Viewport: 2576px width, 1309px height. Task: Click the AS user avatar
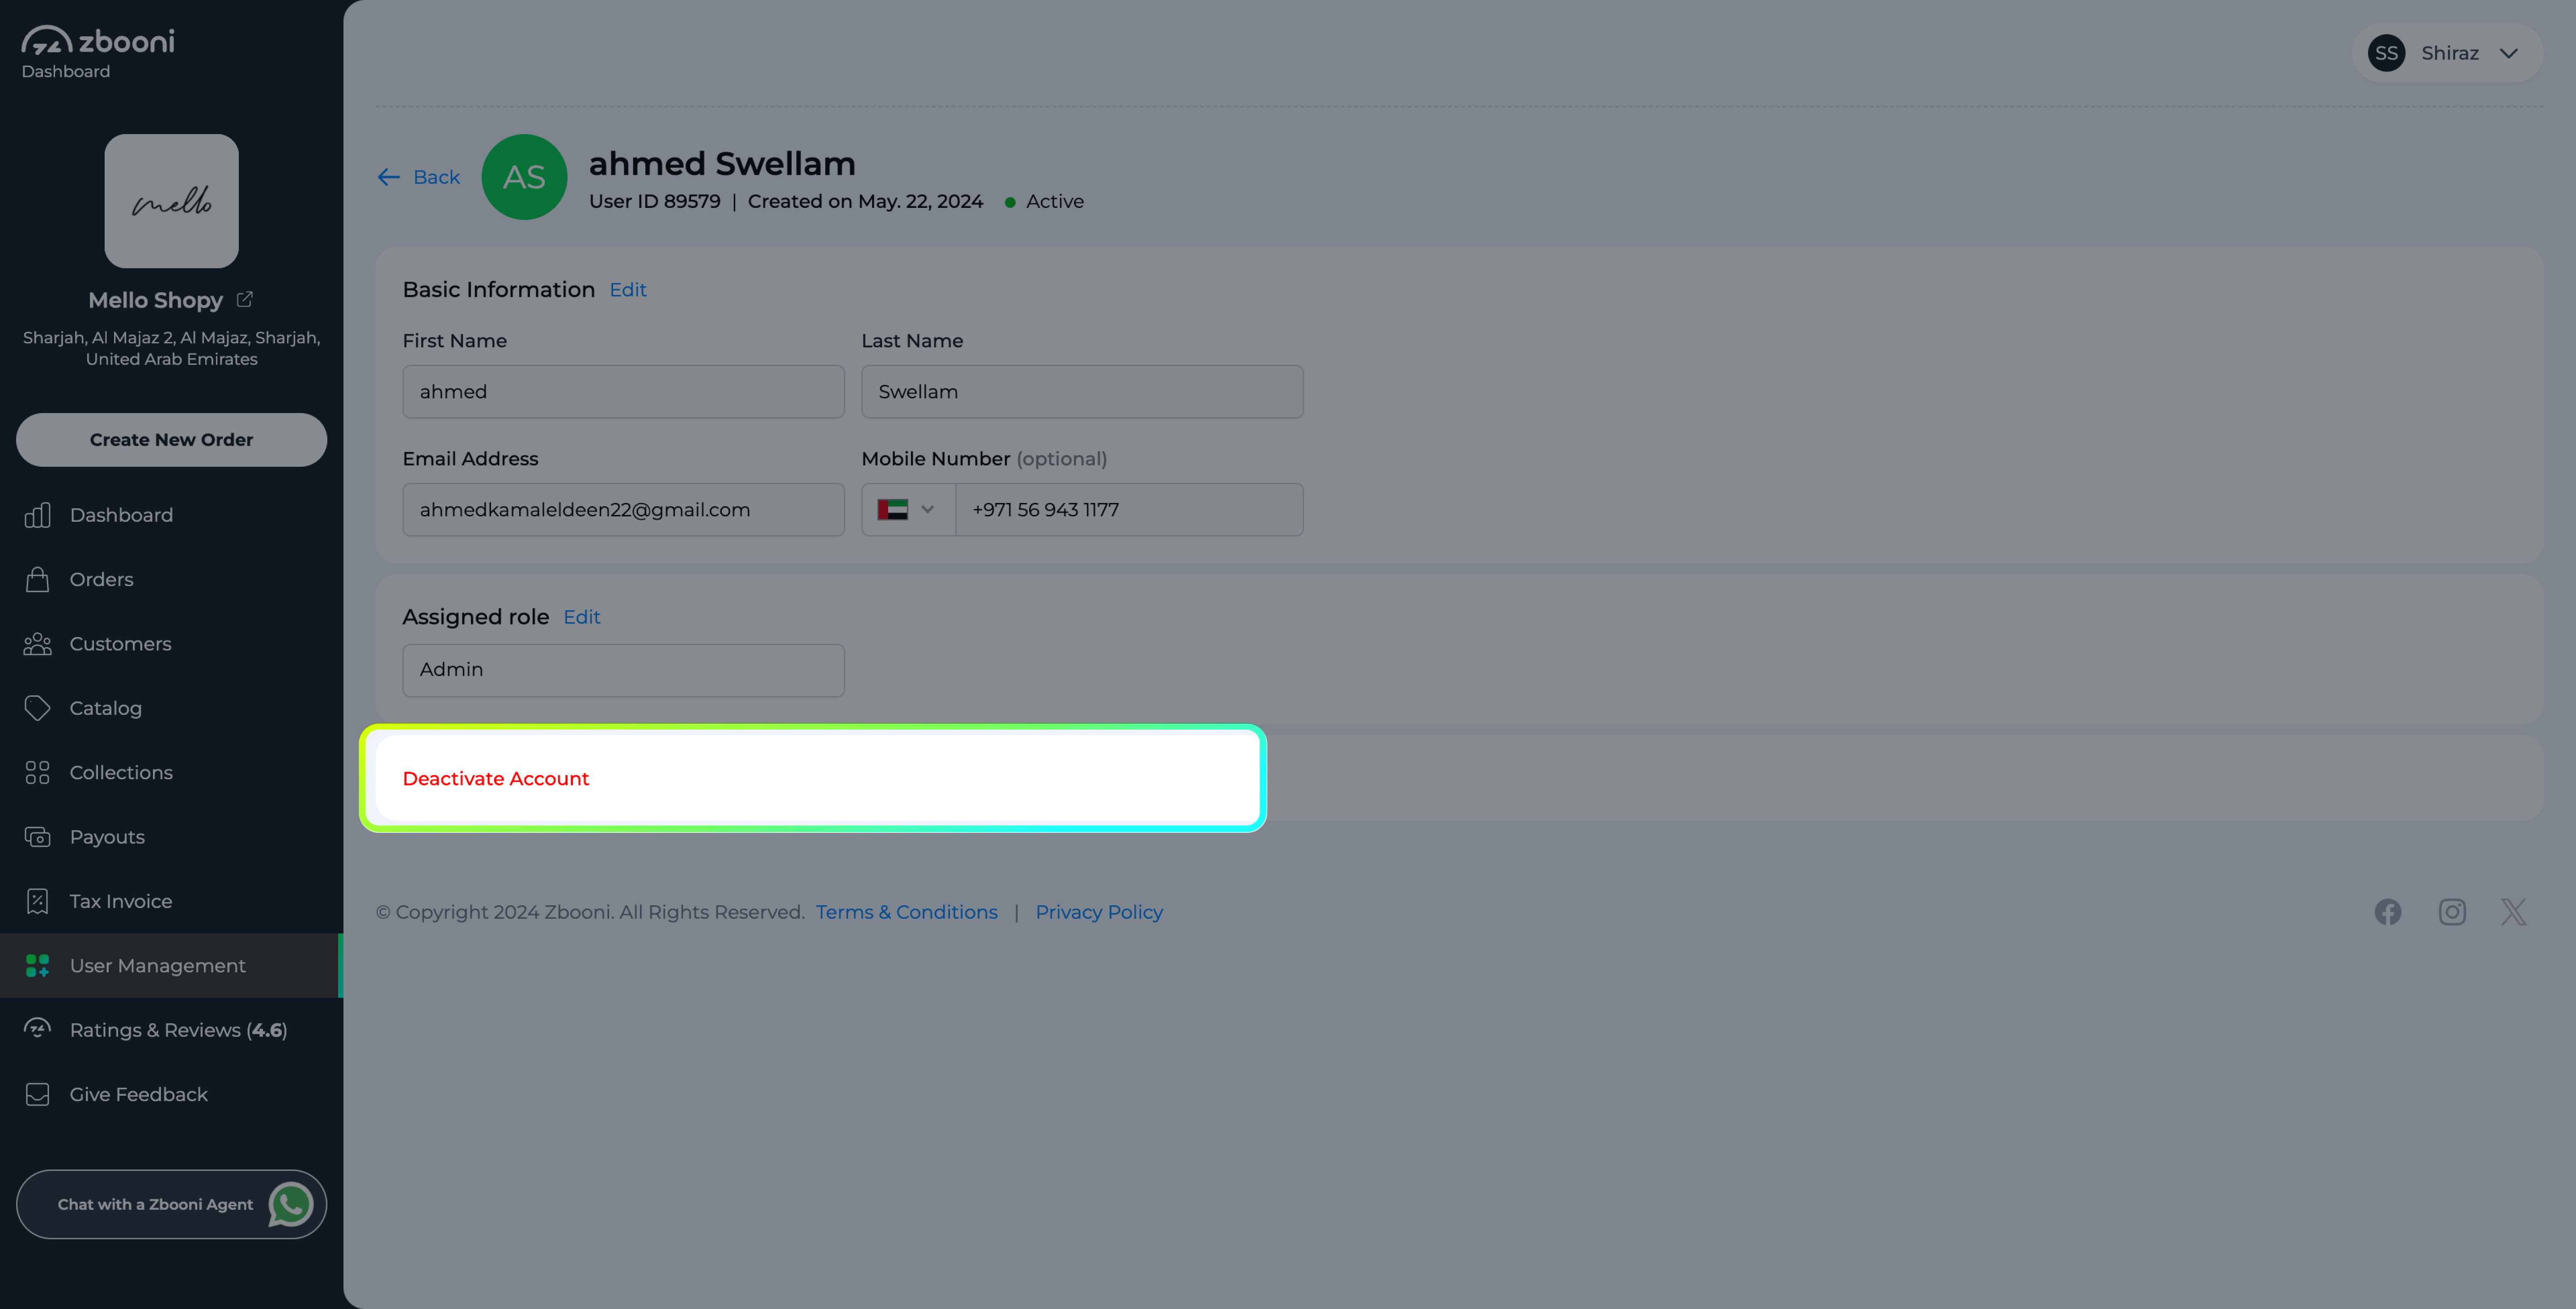point(524,177)
